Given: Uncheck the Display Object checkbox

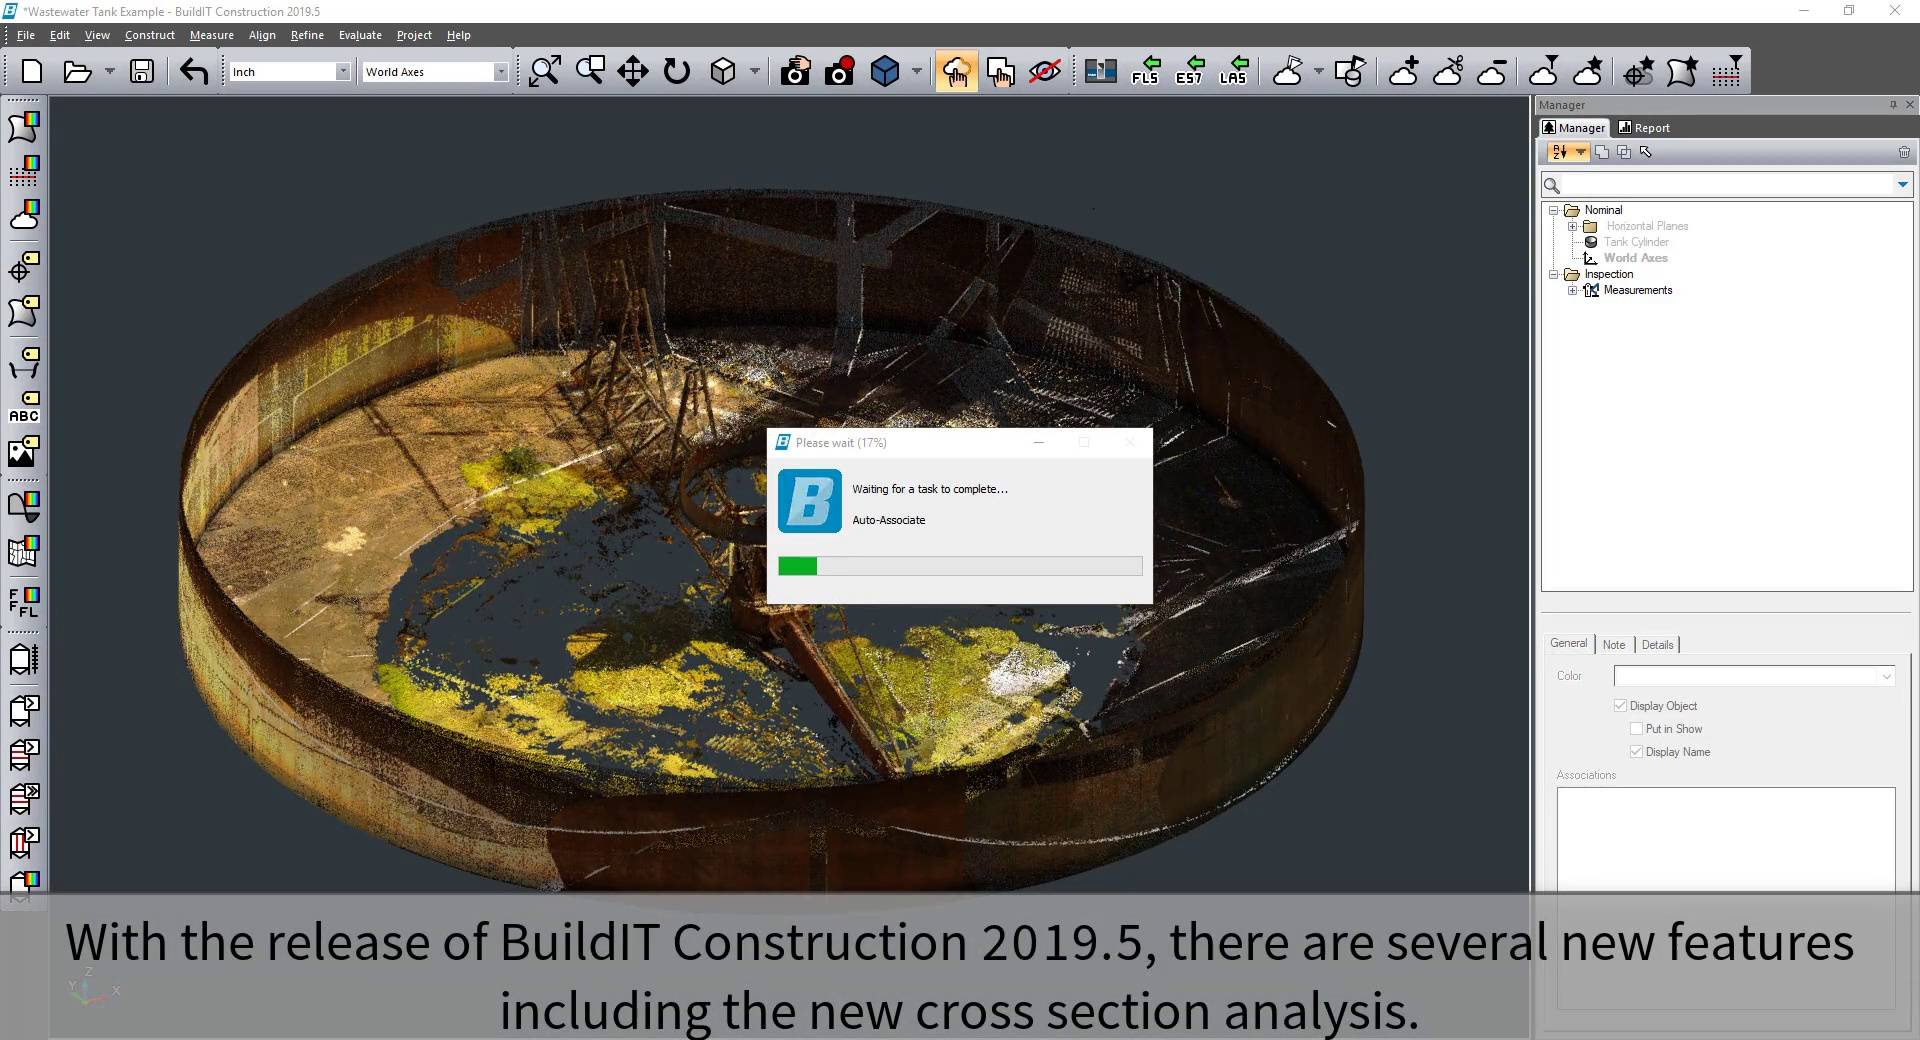Looking at the screenshot, I should (x=1621, y=705).
